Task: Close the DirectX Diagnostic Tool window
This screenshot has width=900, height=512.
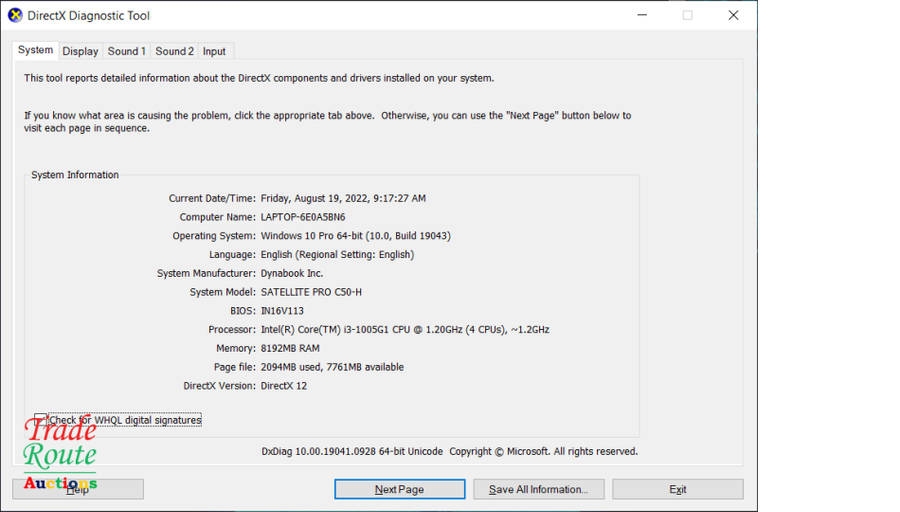Action: (x=733, y=16)
